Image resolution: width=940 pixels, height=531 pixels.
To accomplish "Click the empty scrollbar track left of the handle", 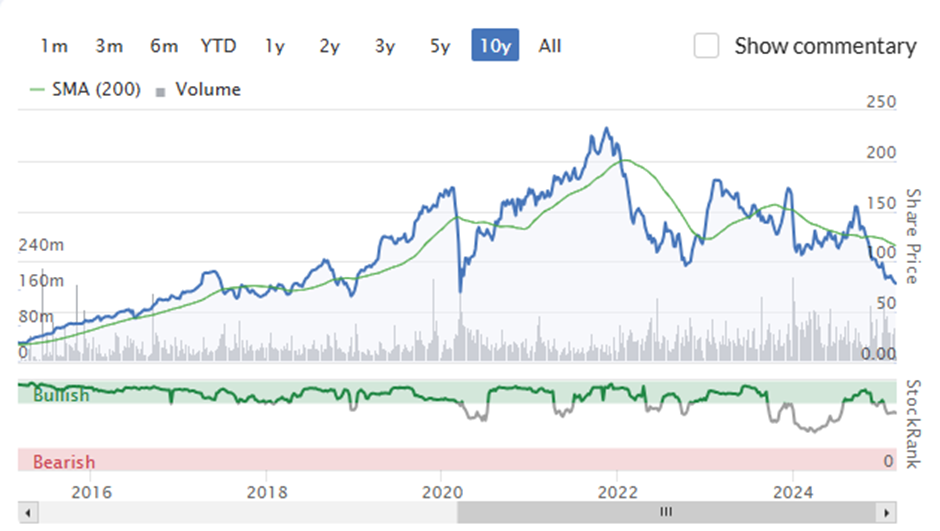I will (247, 513).
